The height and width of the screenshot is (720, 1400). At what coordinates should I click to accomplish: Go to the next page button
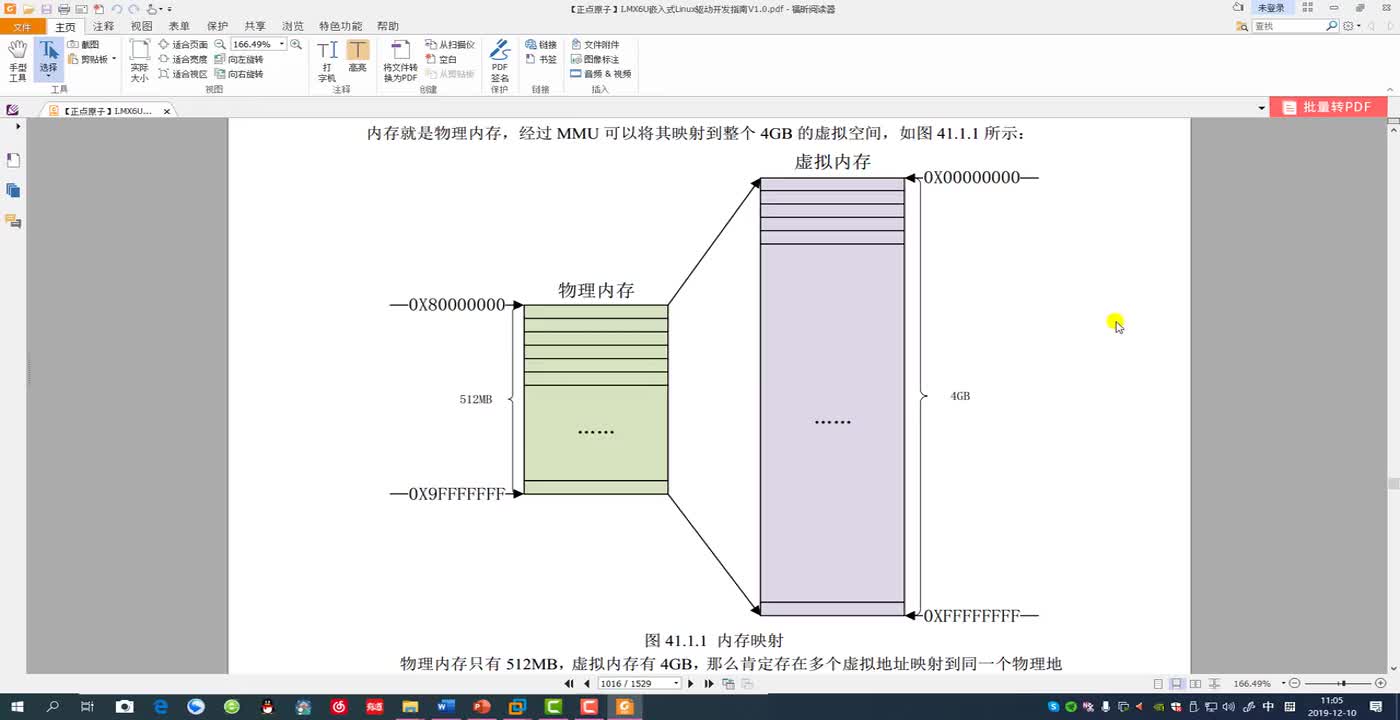pos(691,684)
